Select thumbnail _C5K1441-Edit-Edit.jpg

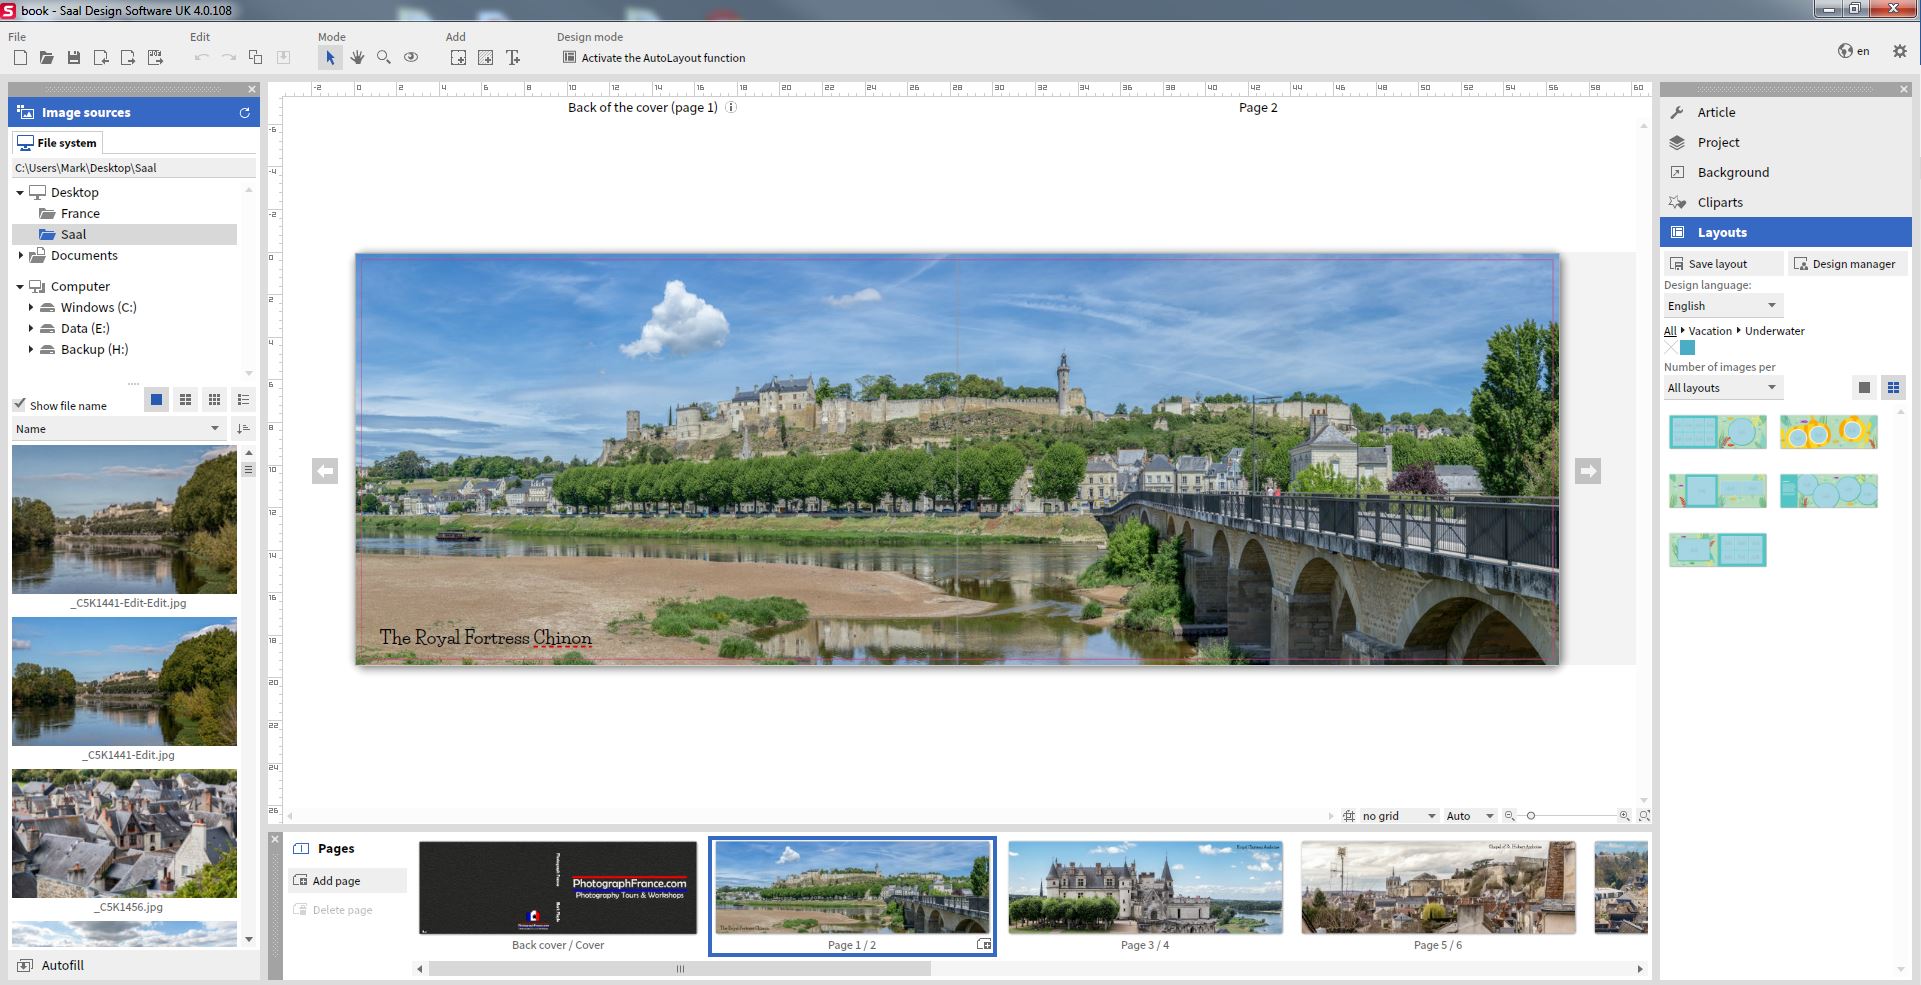pyautogui.click(x=124, y=520)
